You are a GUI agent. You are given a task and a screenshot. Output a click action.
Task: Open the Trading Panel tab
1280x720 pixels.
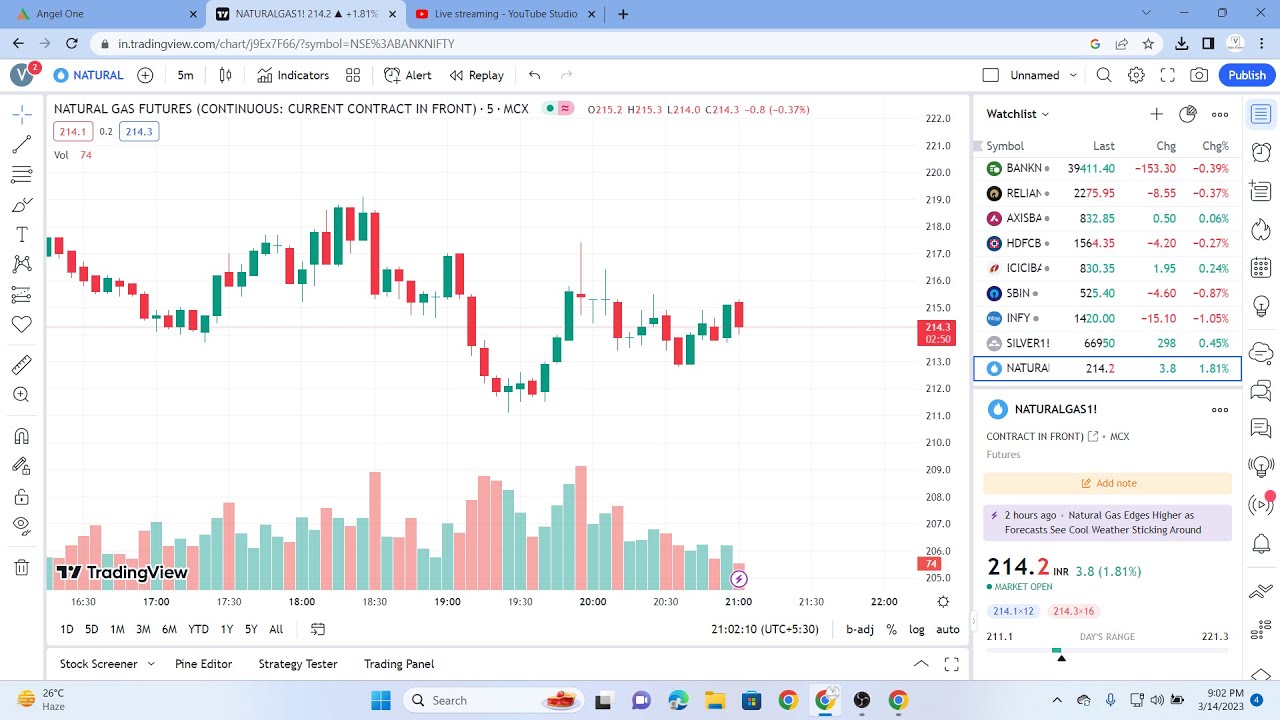pyautogui.click(x=399, y=664)
